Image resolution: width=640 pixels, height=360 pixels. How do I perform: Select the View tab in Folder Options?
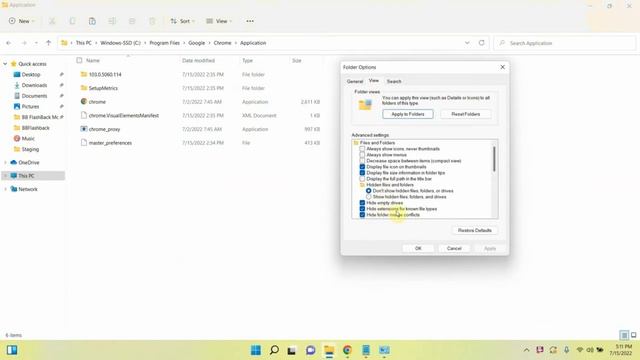click(x=374, y=81)
